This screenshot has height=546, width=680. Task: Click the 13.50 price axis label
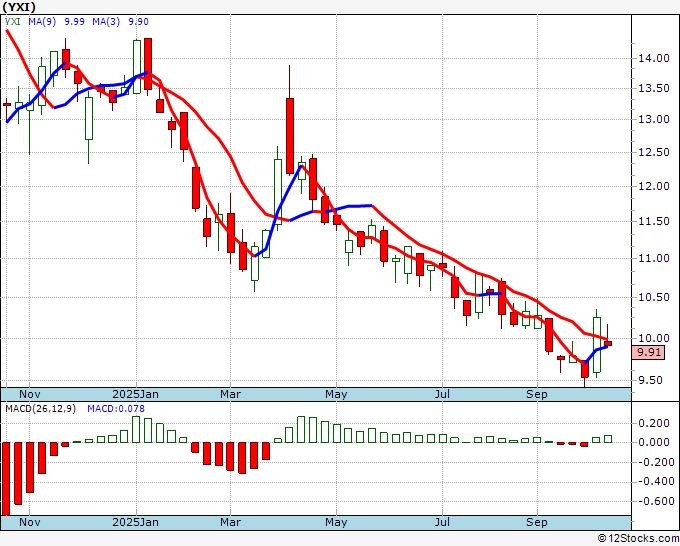click(x=654, y=88)
